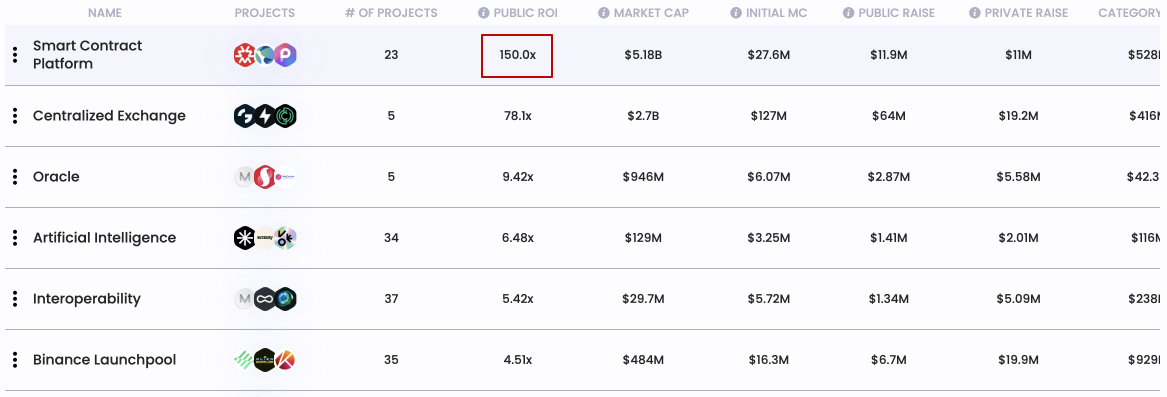This screenshot has width=1167, height=397.
Task: Click the Public Raise info icon
Action: tap(848, 13)
